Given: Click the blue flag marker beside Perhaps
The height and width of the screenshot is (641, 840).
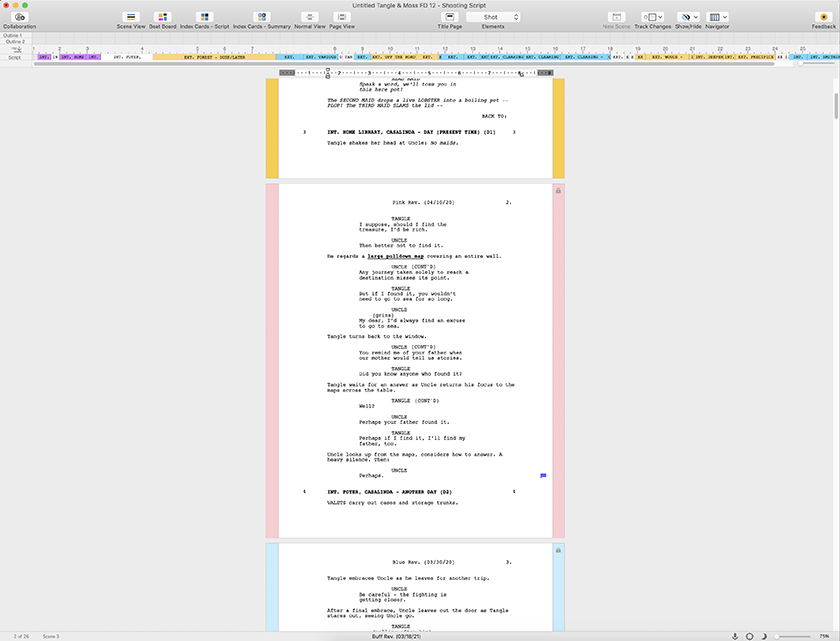Looking at the screenshot, I should click(x=543, y=476).
